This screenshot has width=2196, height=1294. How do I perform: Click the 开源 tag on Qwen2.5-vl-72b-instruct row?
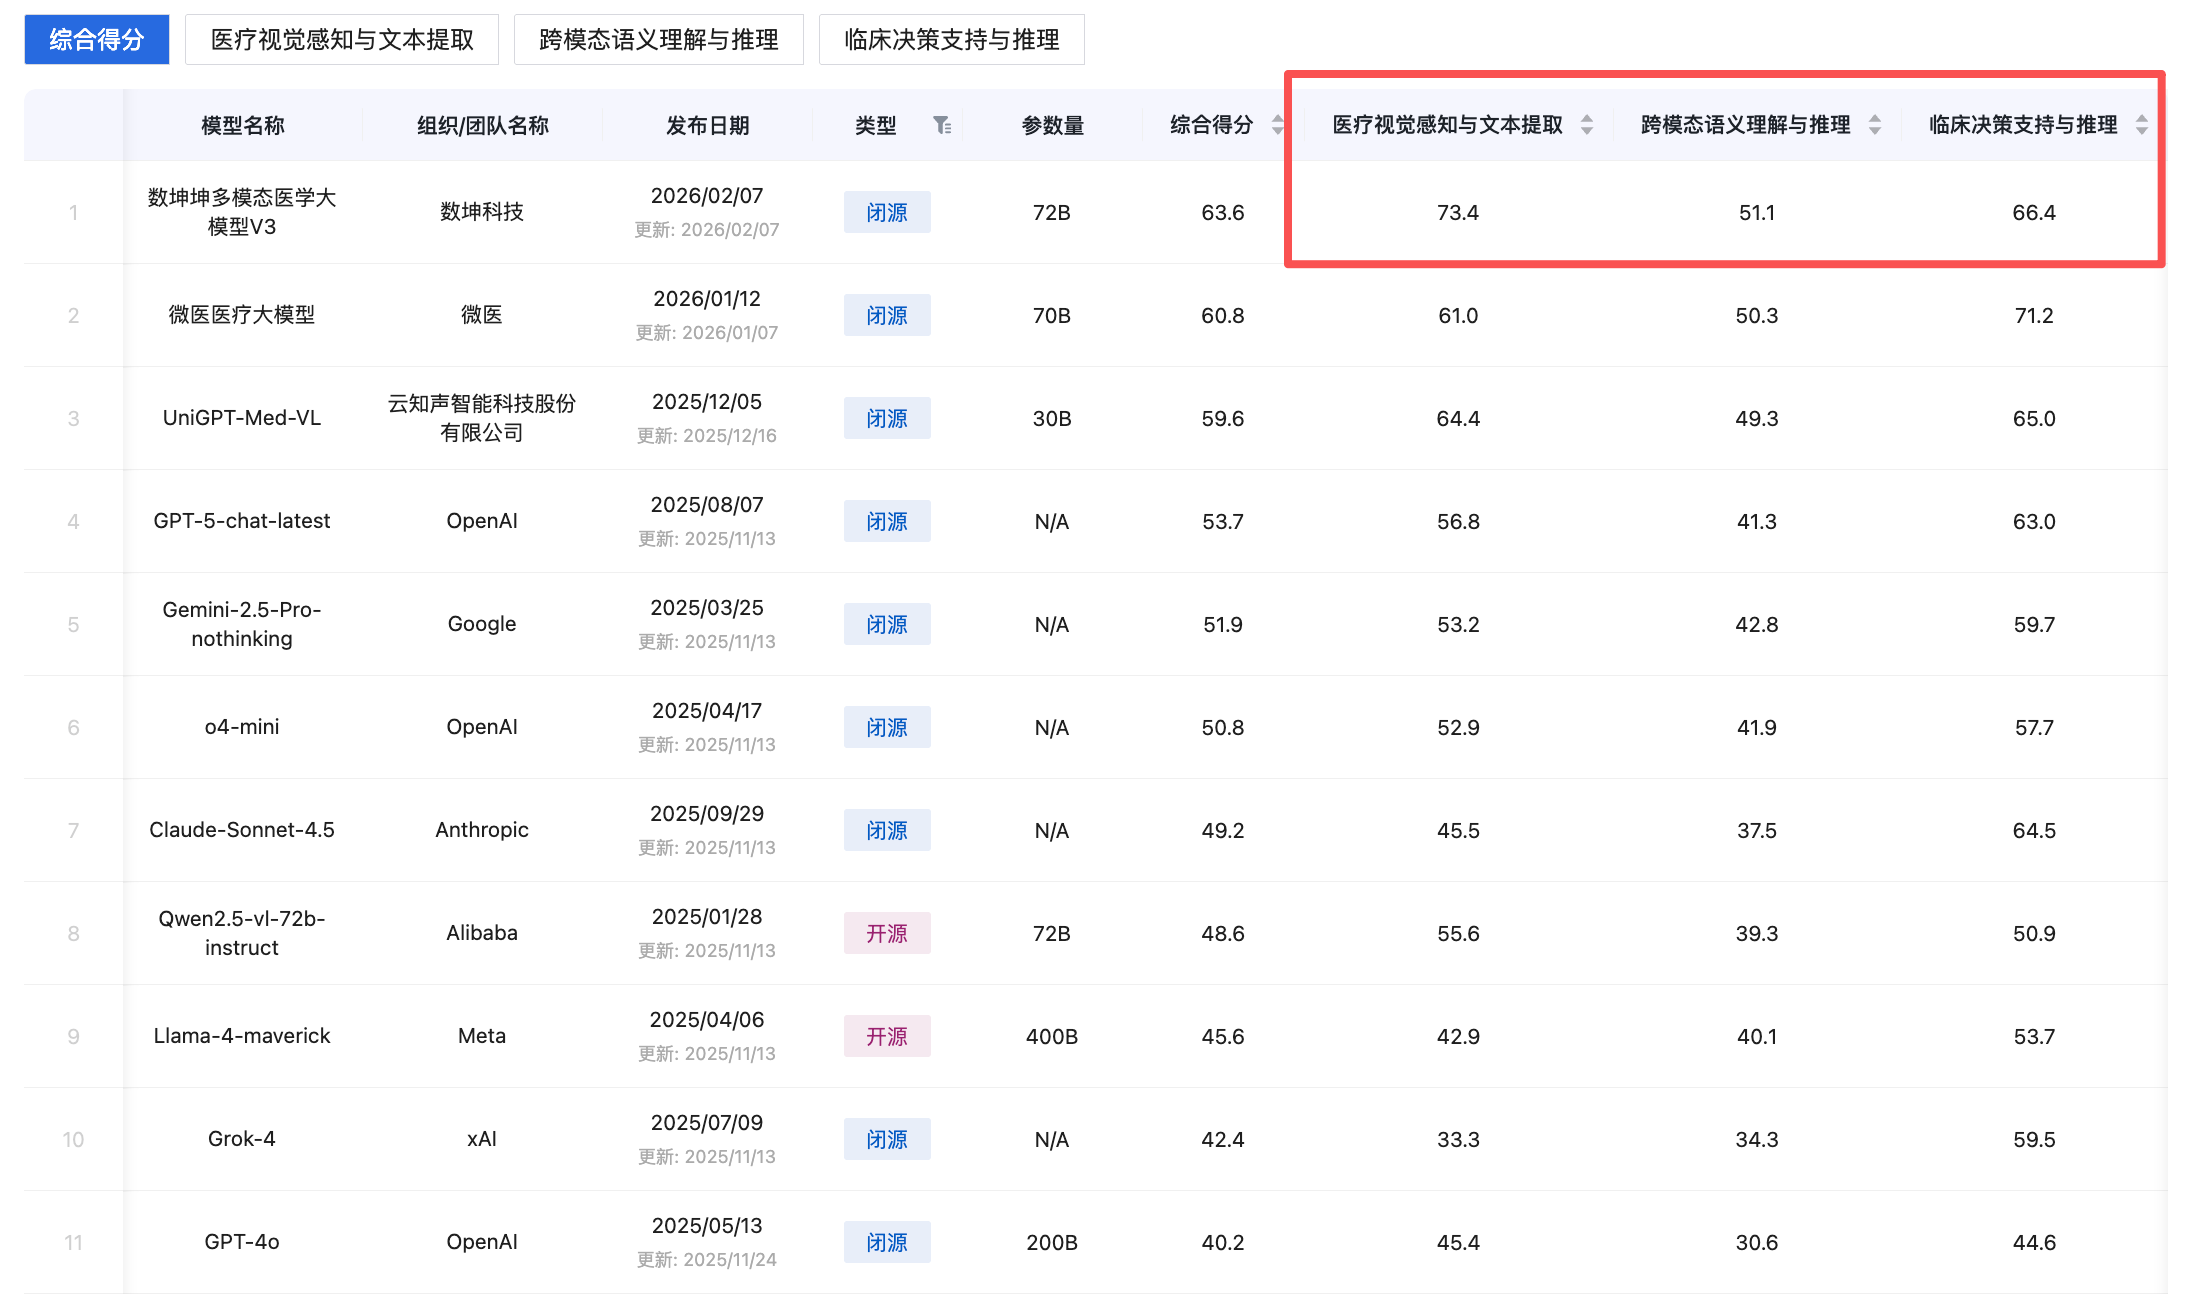point(886,932)
